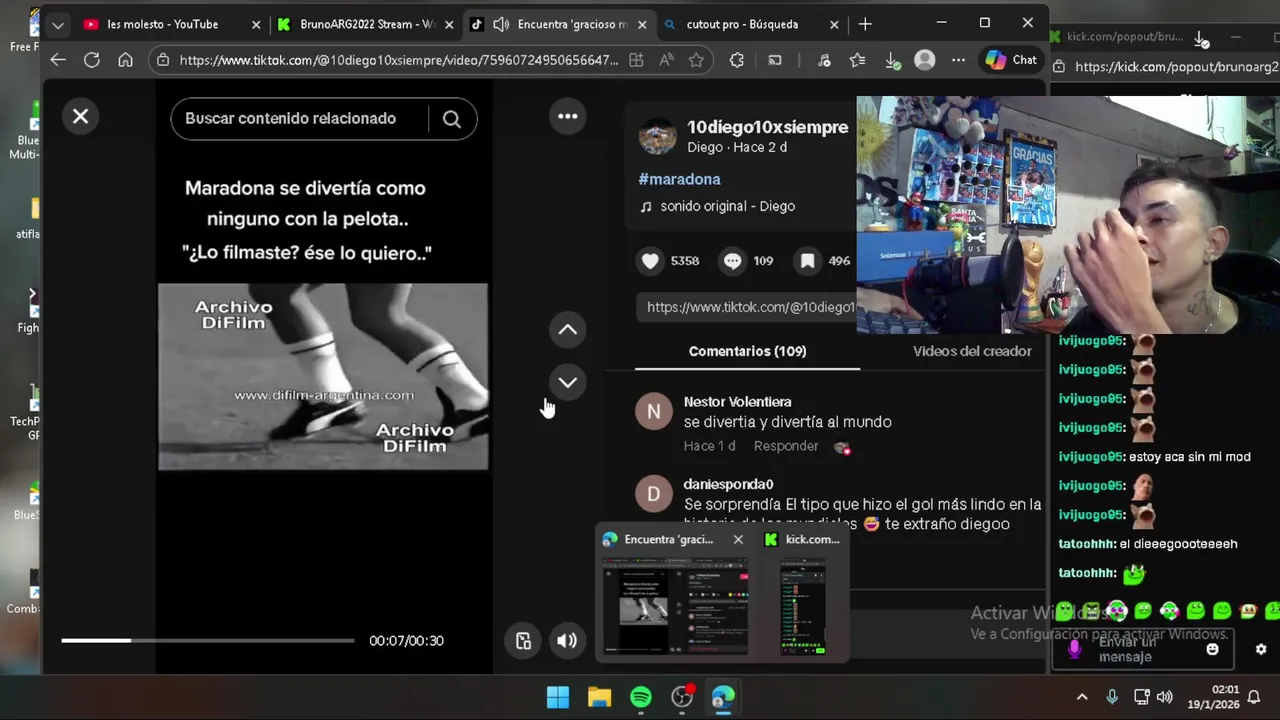This screenshot has width=1280, height=720.
Task: Select the Comentarios (109) tab
Action: (747, 351)
